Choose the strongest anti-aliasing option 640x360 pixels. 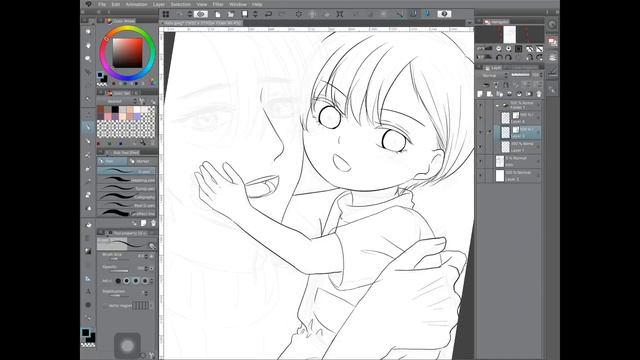pyautogui.click(x=144, y=281)
